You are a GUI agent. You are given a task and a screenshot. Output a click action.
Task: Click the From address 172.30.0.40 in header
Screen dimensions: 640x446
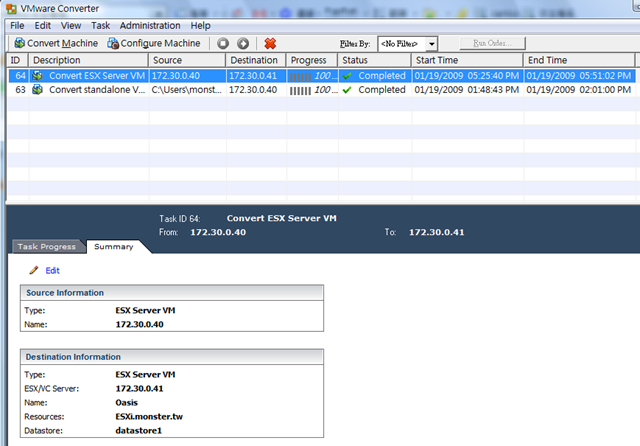[218, 232]
